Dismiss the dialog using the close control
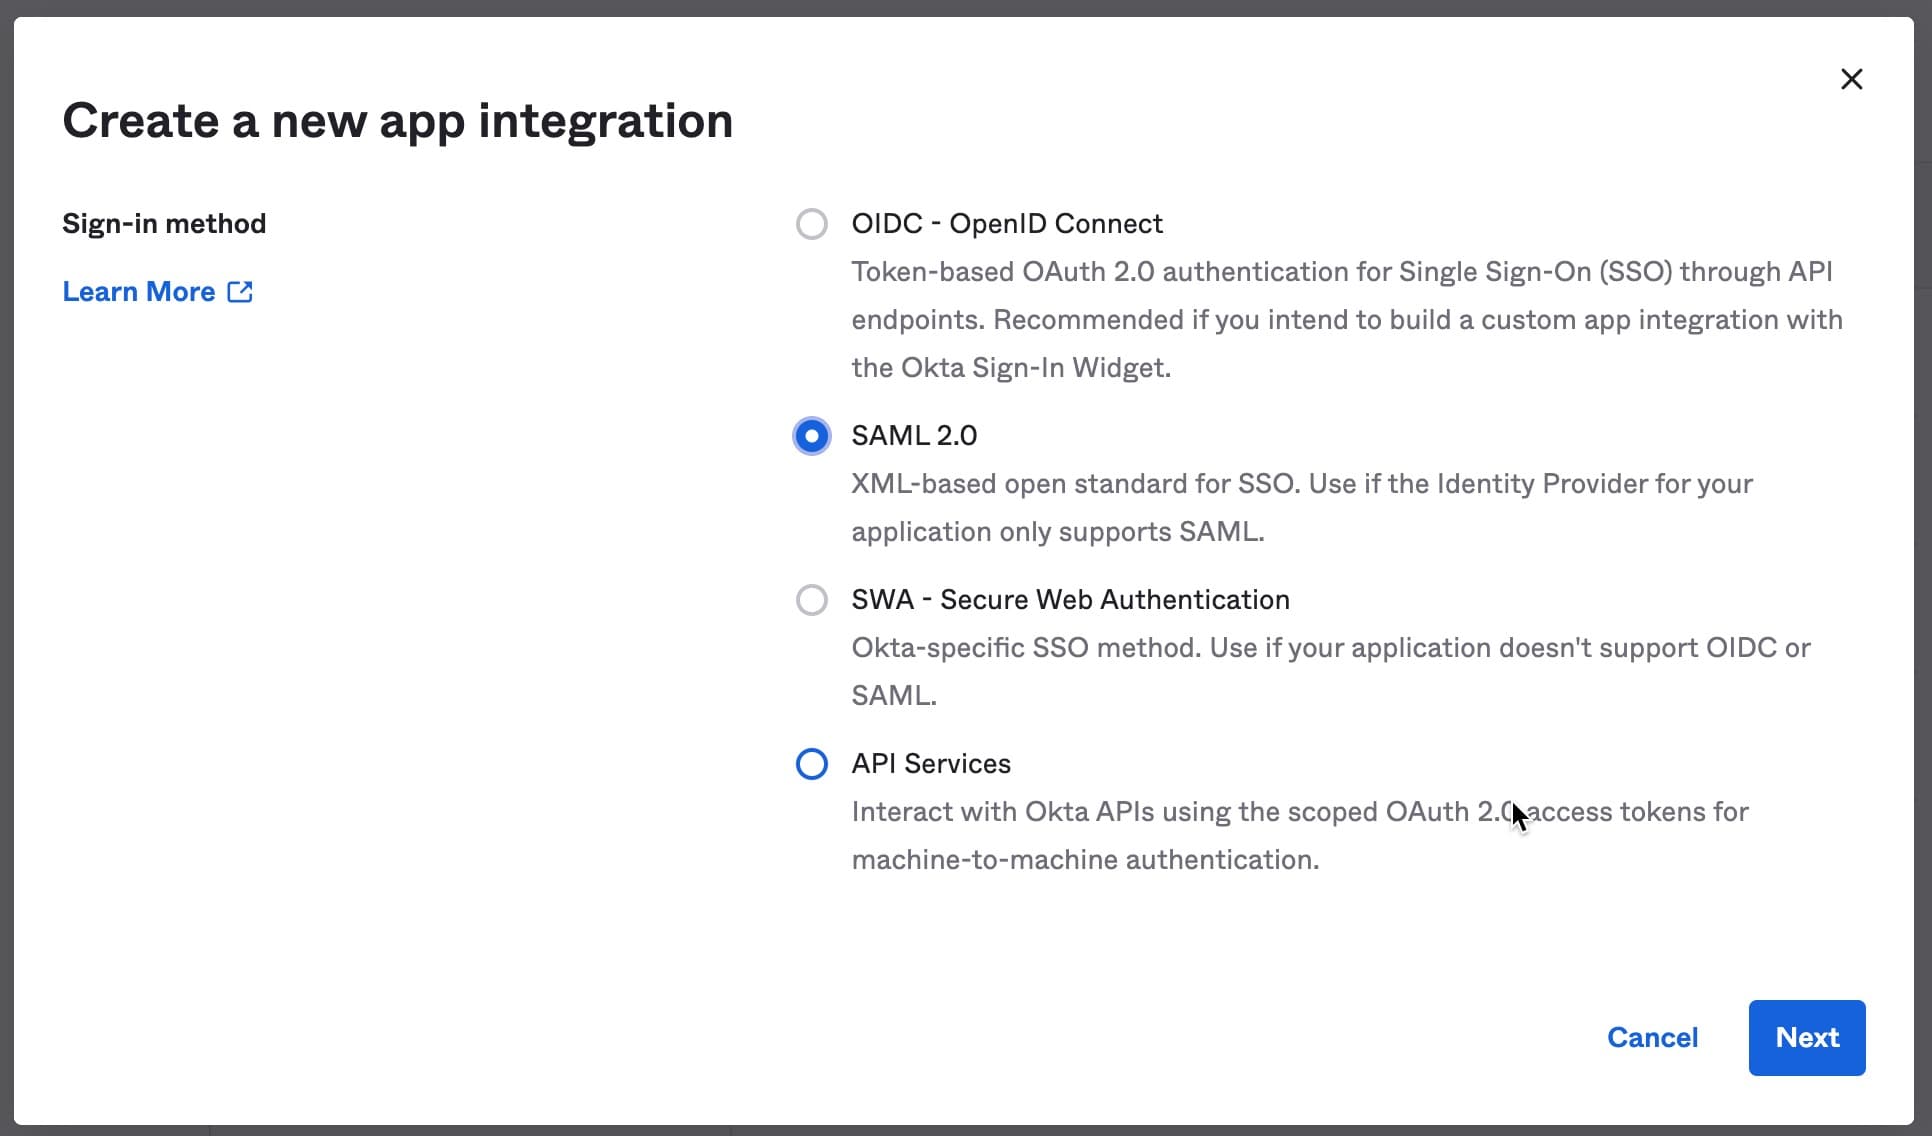 click(x=1852, y=79)
